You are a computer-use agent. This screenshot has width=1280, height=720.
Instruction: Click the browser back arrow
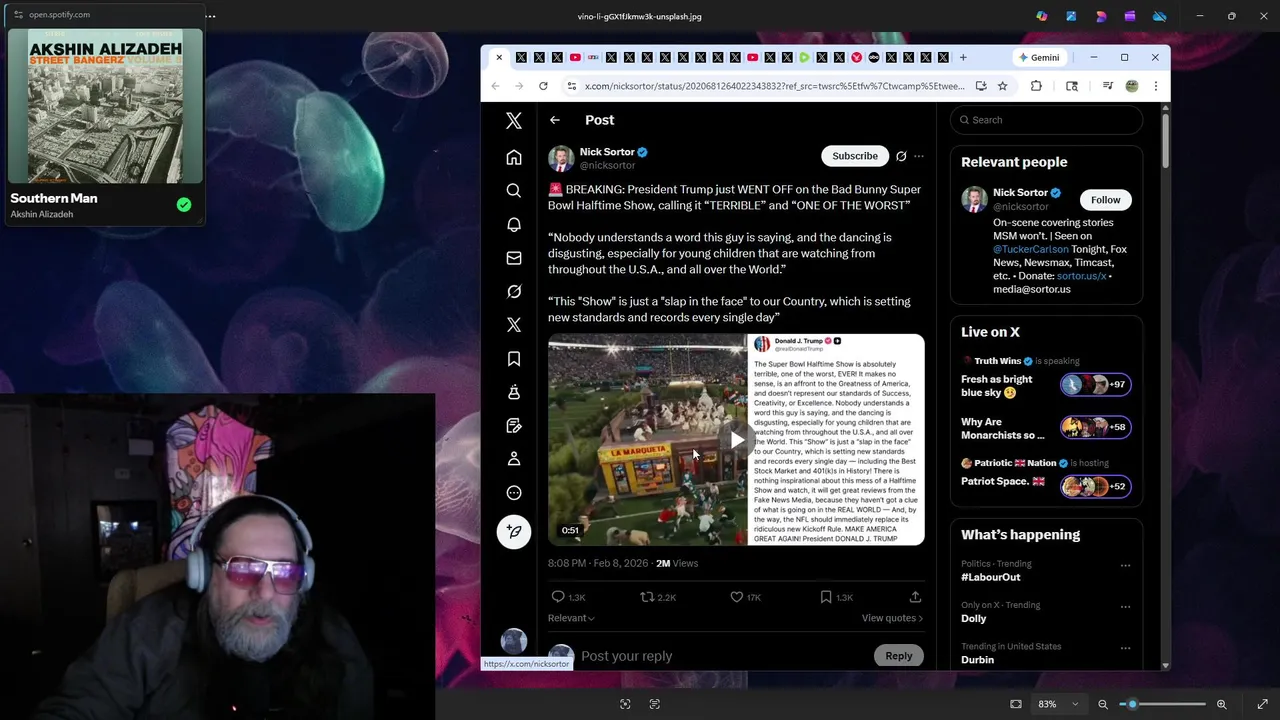pyautogui.click(x=495, y=86)
